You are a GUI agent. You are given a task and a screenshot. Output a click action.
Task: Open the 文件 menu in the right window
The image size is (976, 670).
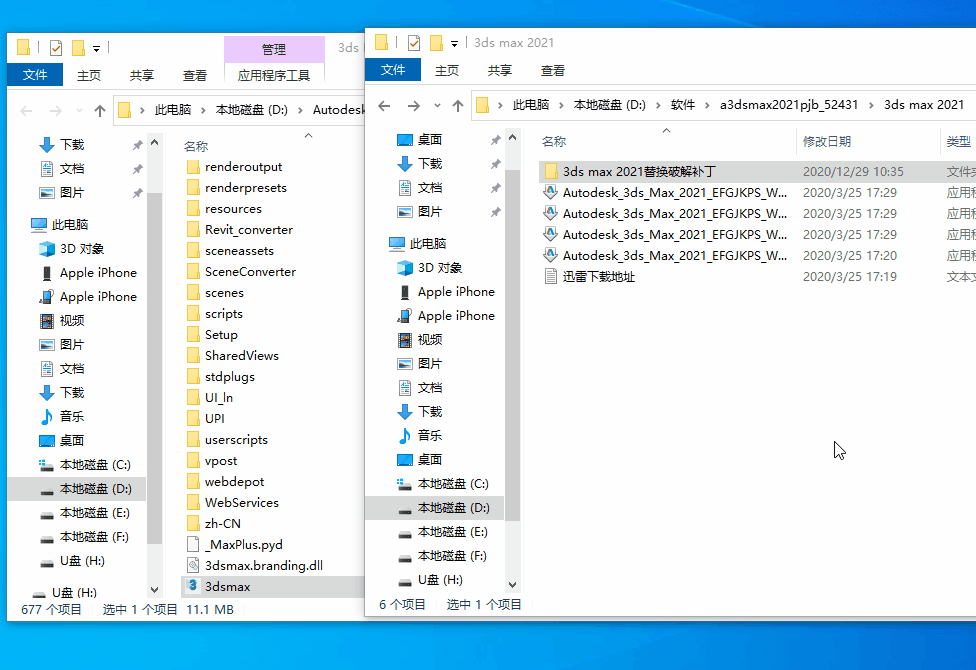pyautogui.click(x=393, y=70)
